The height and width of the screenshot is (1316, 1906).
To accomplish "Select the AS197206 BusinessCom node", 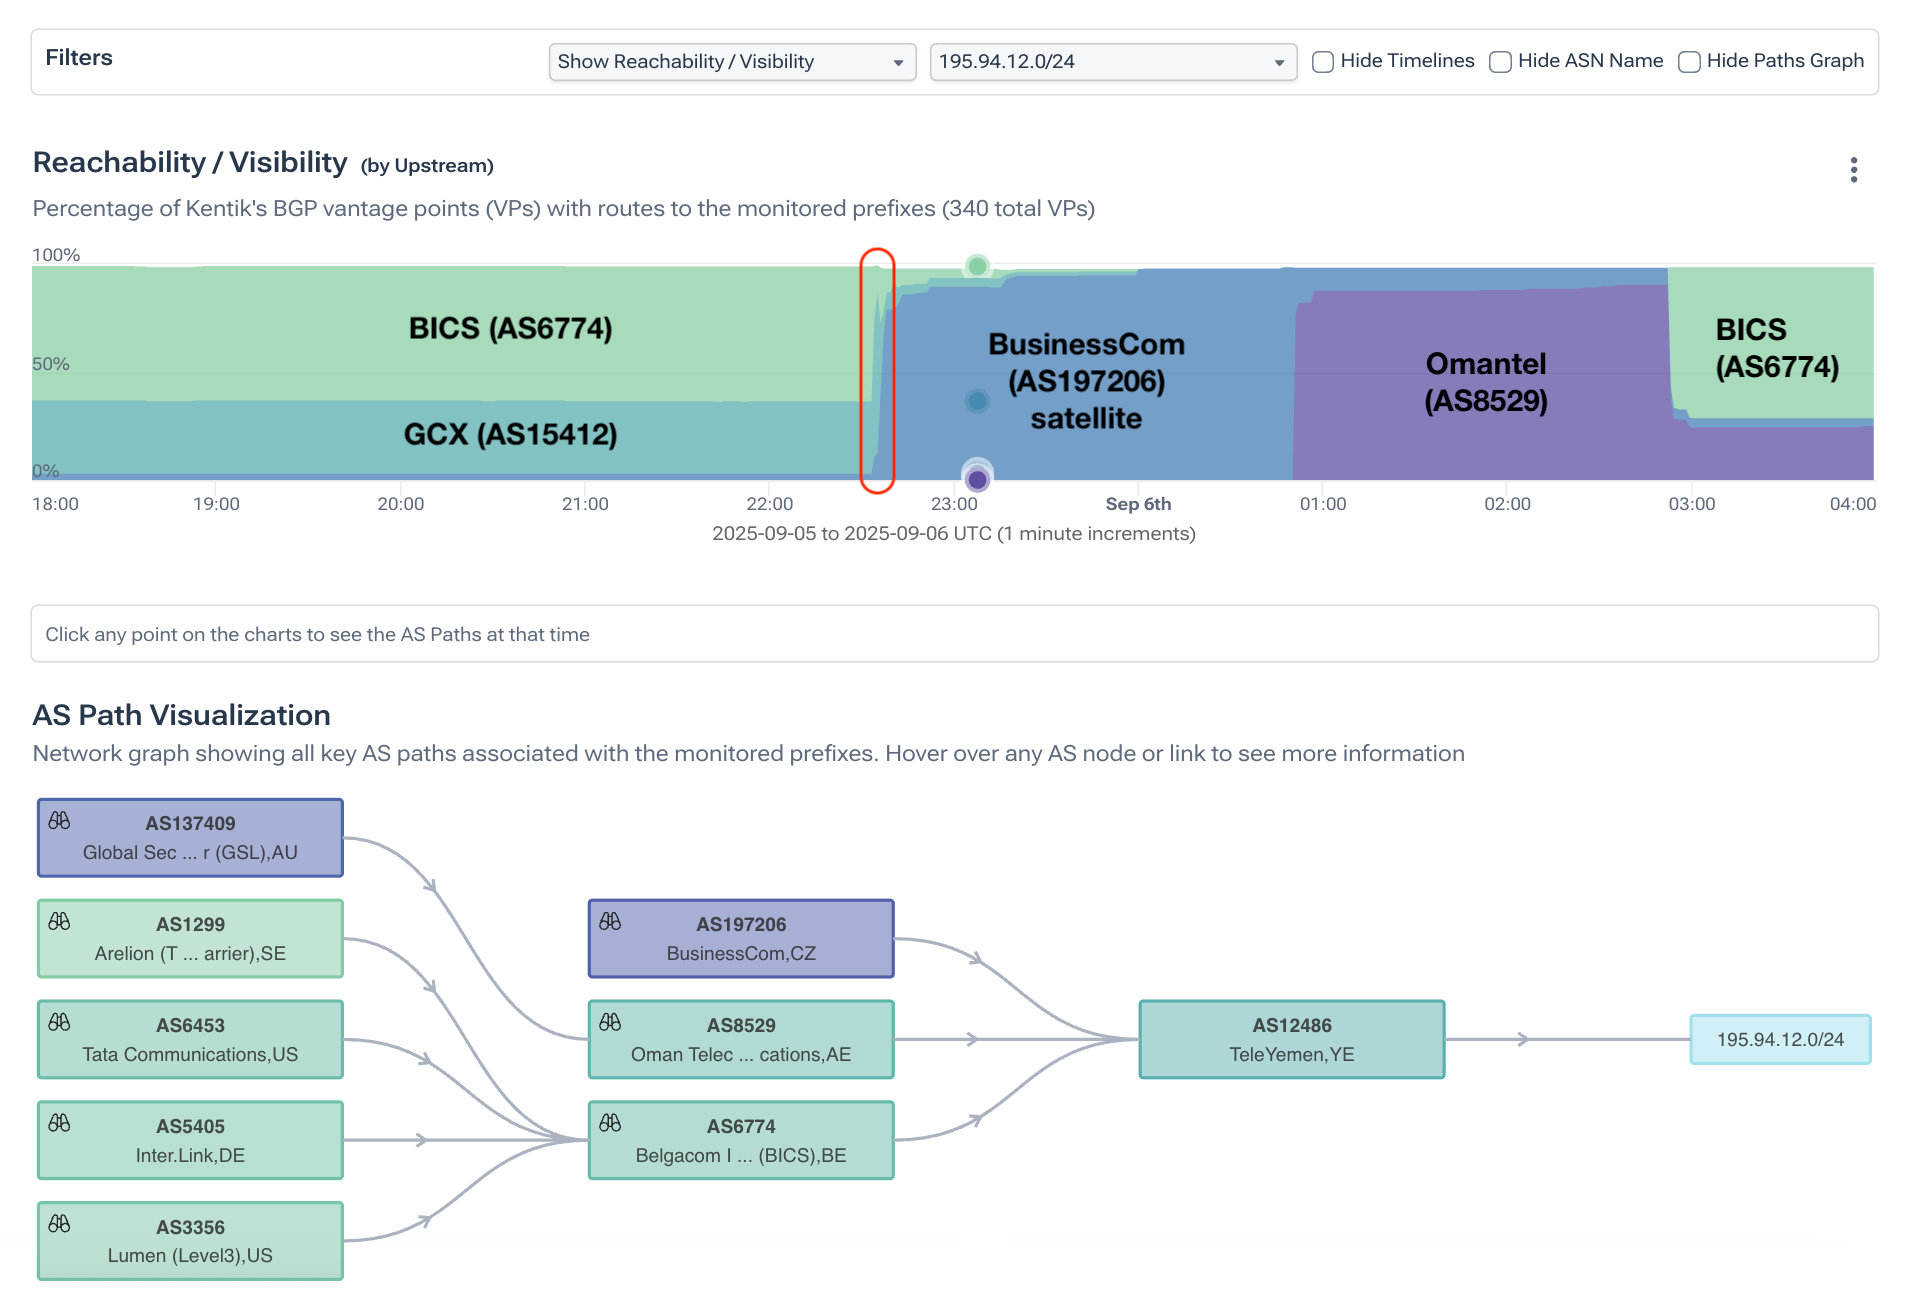I will coord(741,939).
